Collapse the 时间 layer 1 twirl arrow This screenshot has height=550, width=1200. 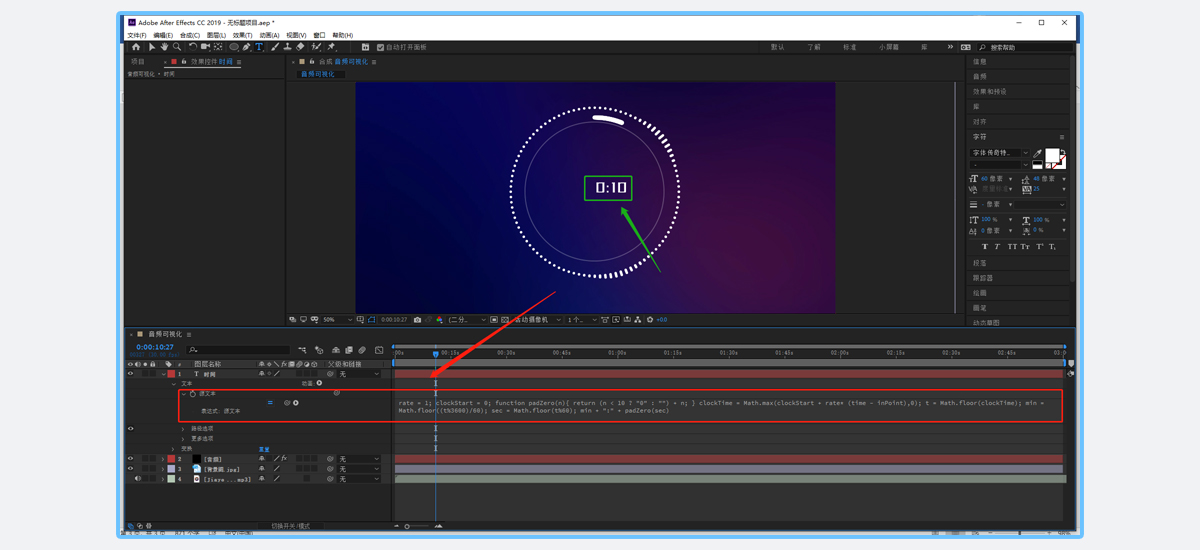pos(164,374)
